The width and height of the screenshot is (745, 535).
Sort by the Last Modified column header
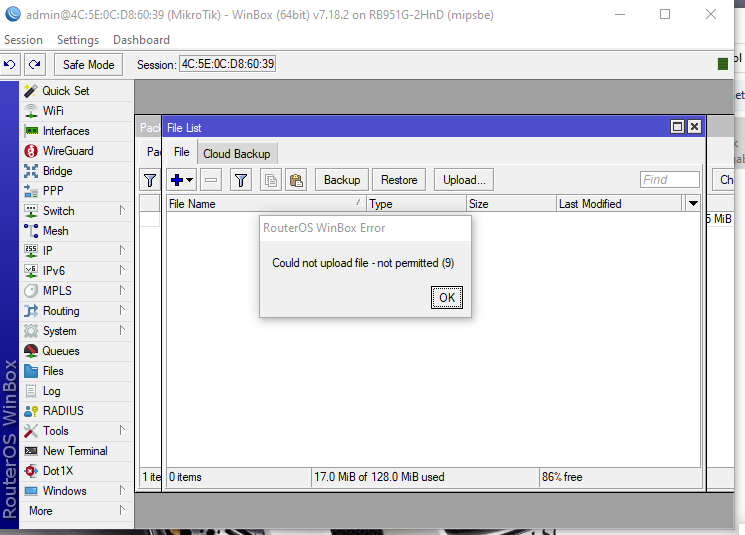click(619, 203)
